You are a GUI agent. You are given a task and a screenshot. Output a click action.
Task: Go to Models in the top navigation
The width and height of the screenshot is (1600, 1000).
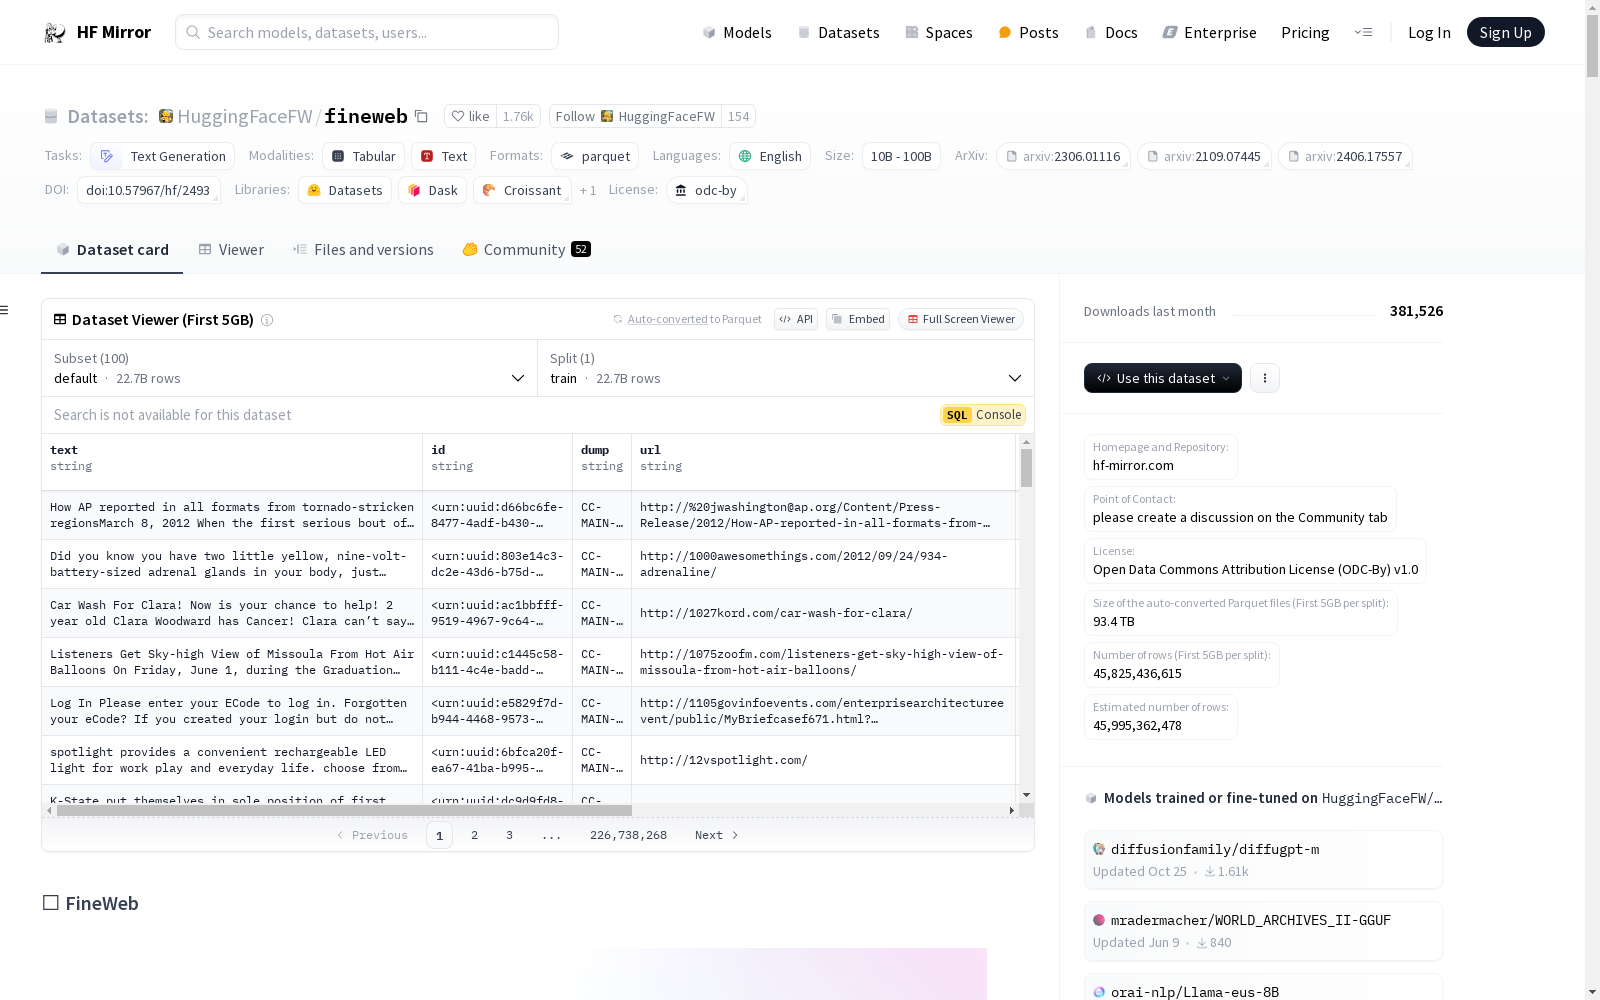pos(737,33)
